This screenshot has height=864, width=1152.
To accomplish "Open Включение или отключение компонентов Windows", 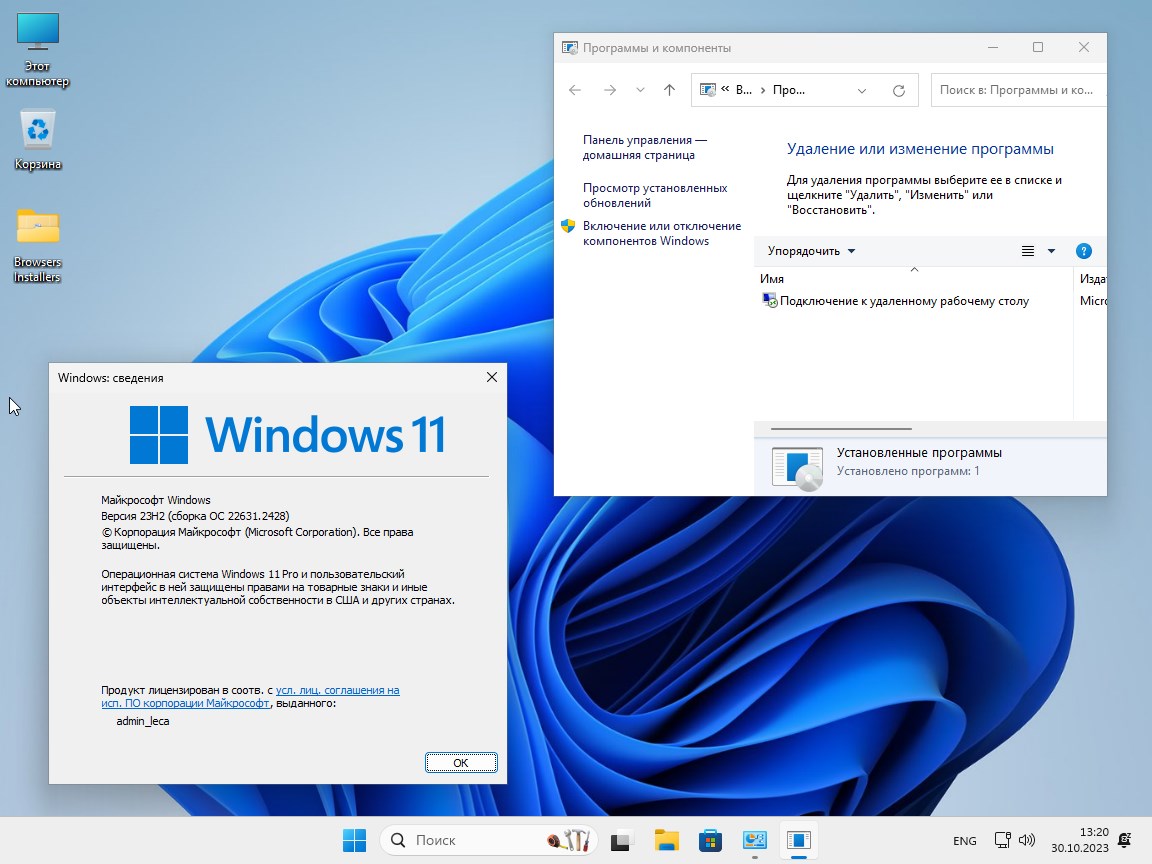I will pyautogui.click(x=661, y=233).
